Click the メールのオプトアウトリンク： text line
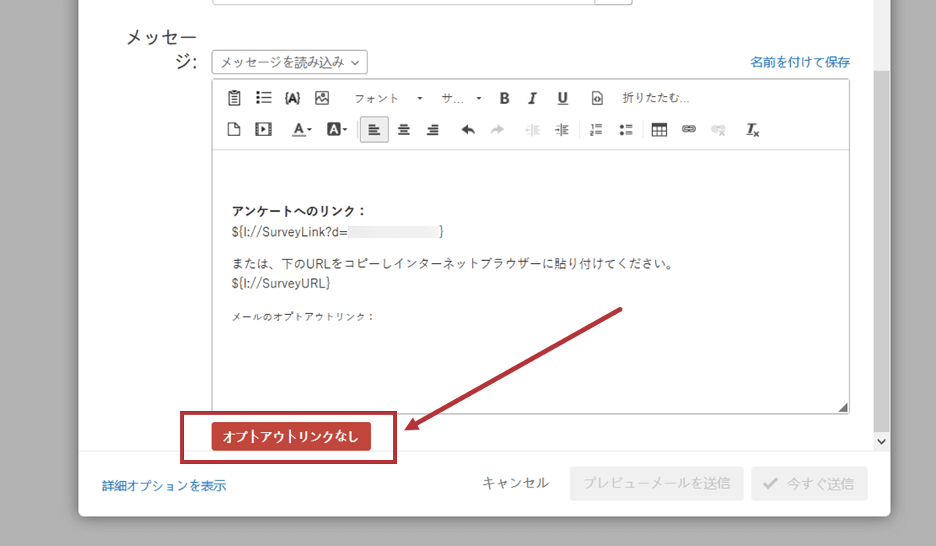The width and height of the screenshot is (936, 546). pyautogui.click(x=303, y=317)
